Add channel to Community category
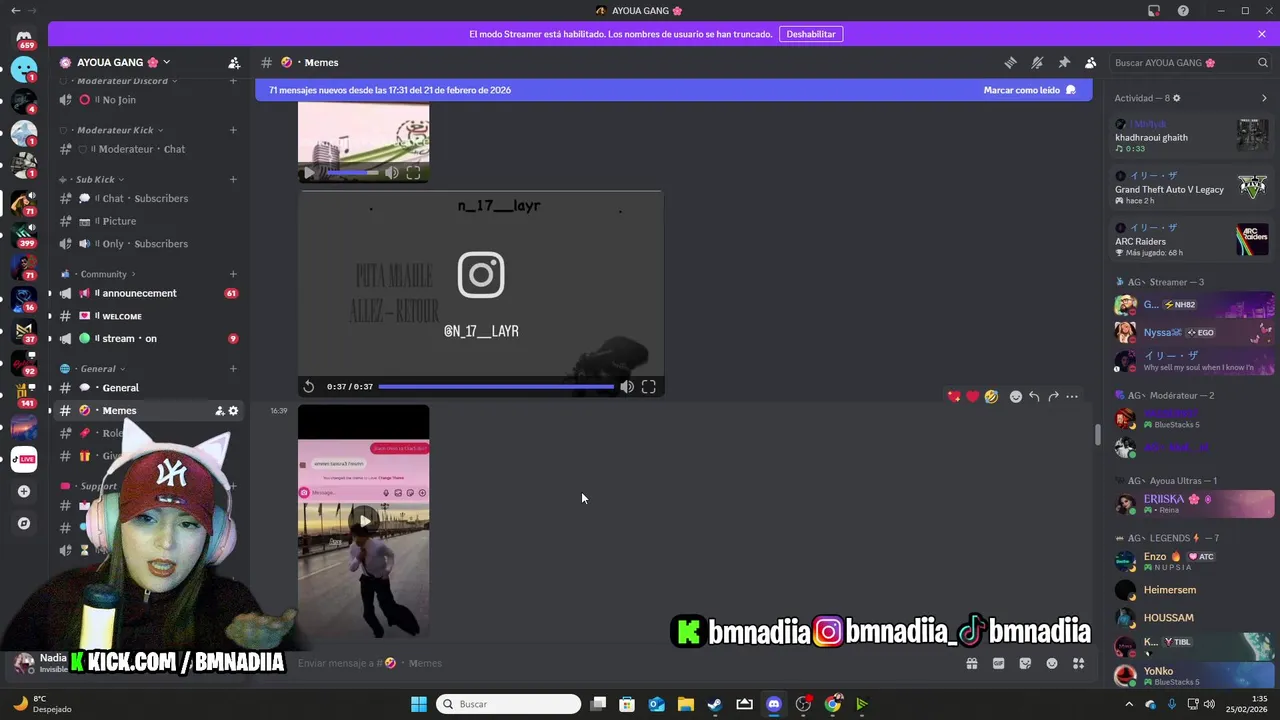The height and width of the screenshot is (720, 1280). coord(233,274)
